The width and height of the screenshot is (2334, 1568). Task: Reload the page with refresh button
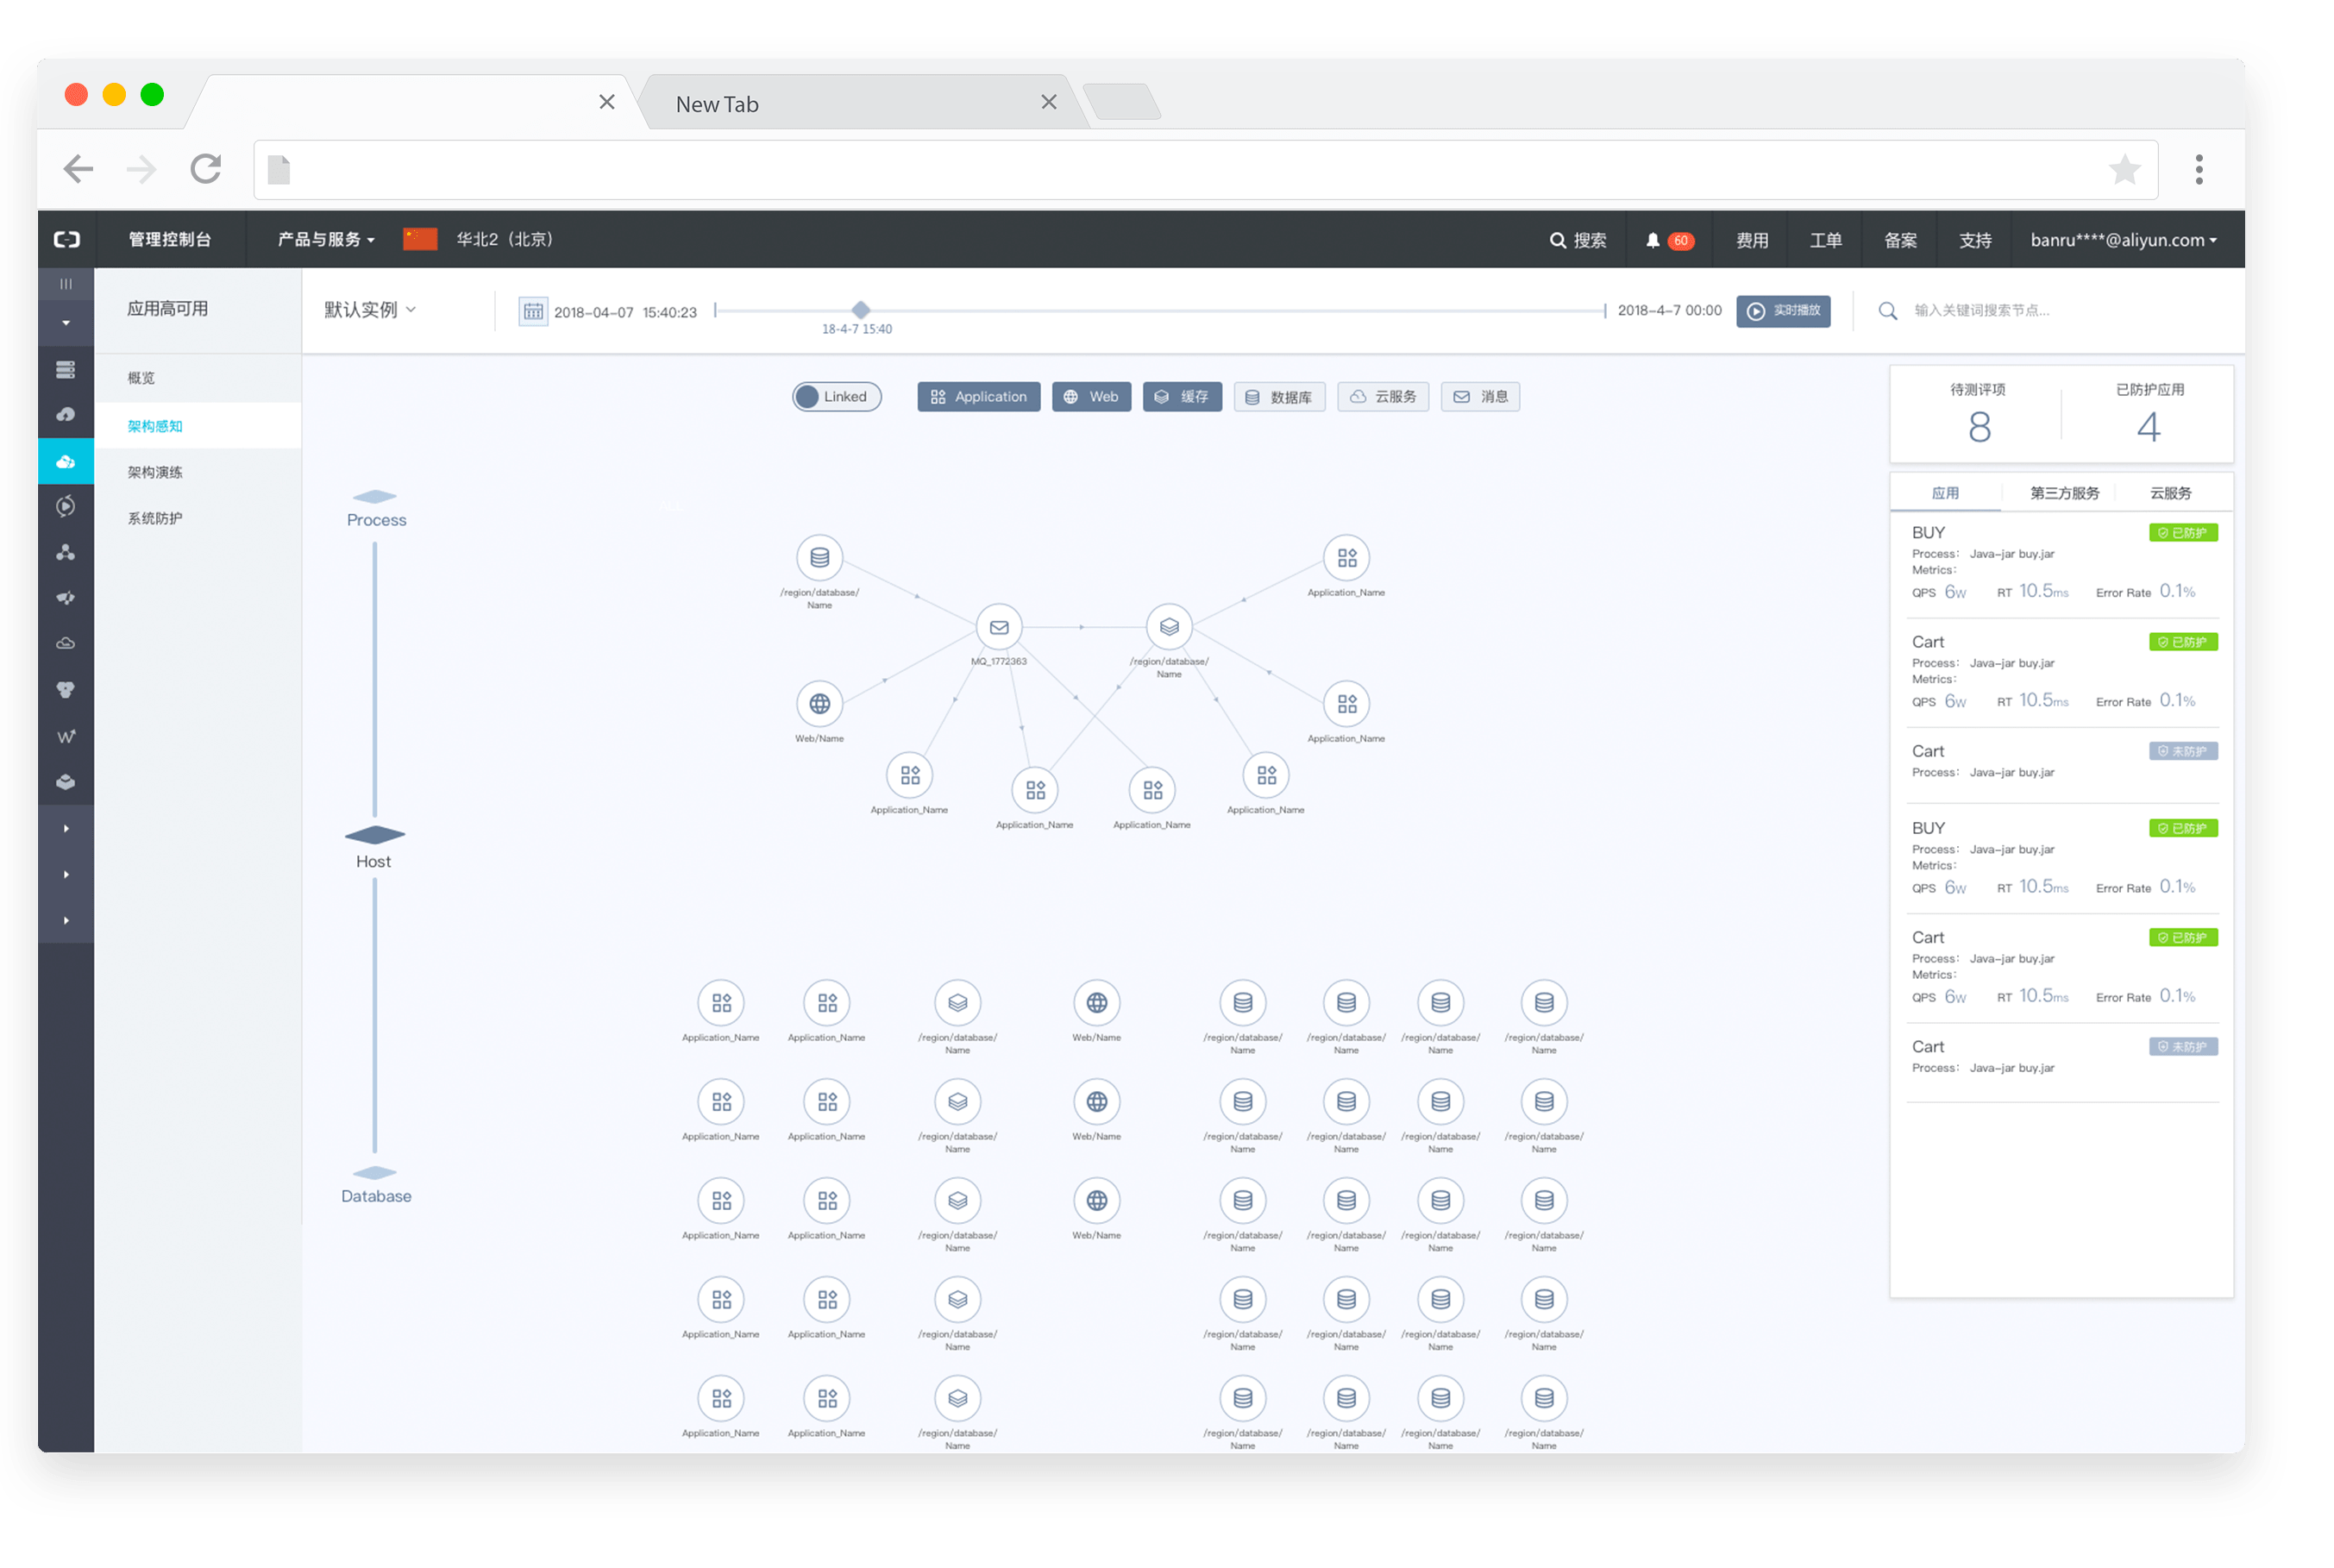pos(206,169)
